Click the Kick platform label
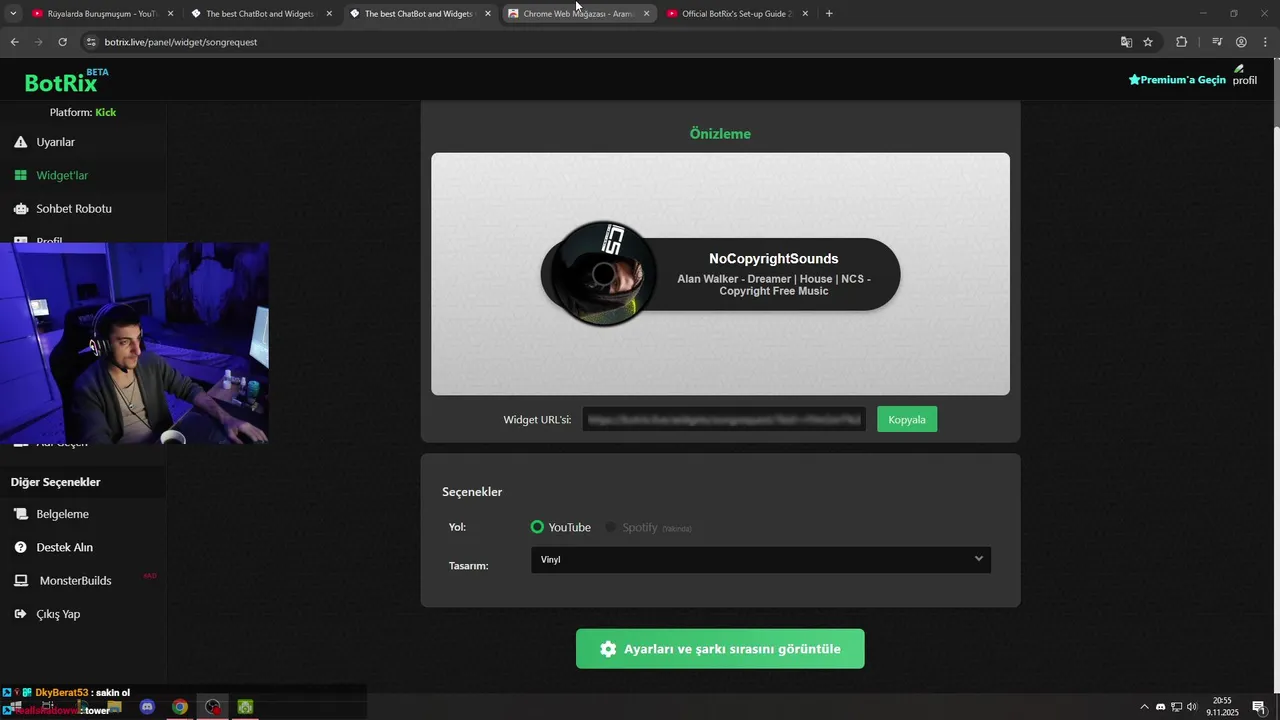This screenshot has height=720, width=1280. coord(106,112)
